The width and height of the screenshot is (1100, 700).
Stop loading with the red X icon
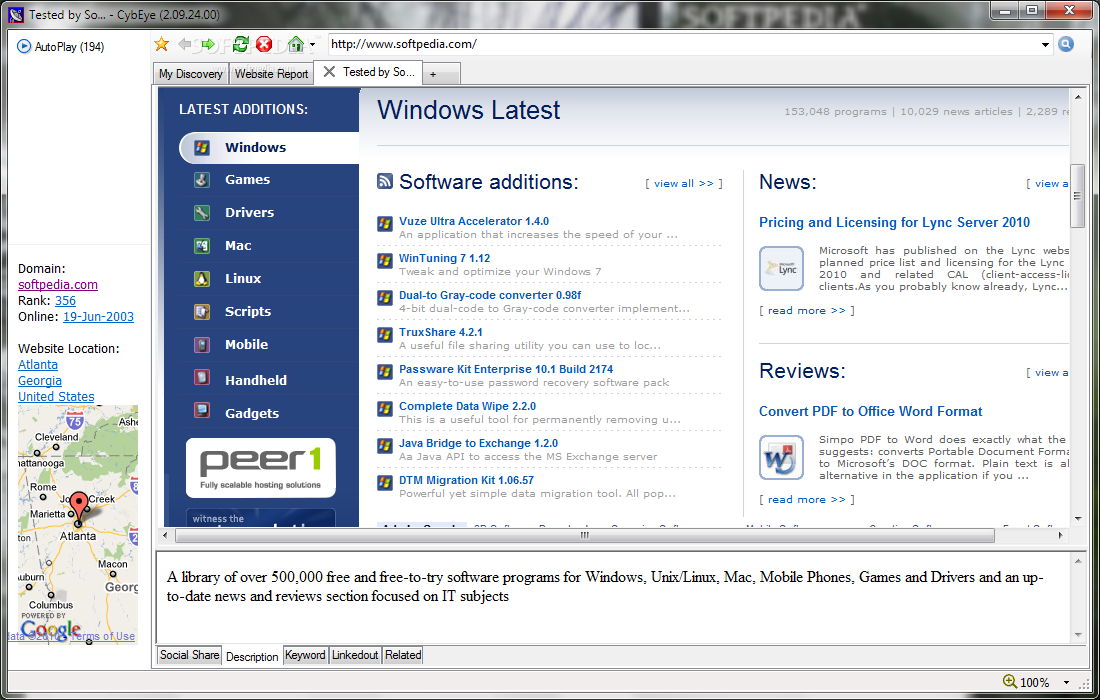pyautogui.click(x=264, y=44)
